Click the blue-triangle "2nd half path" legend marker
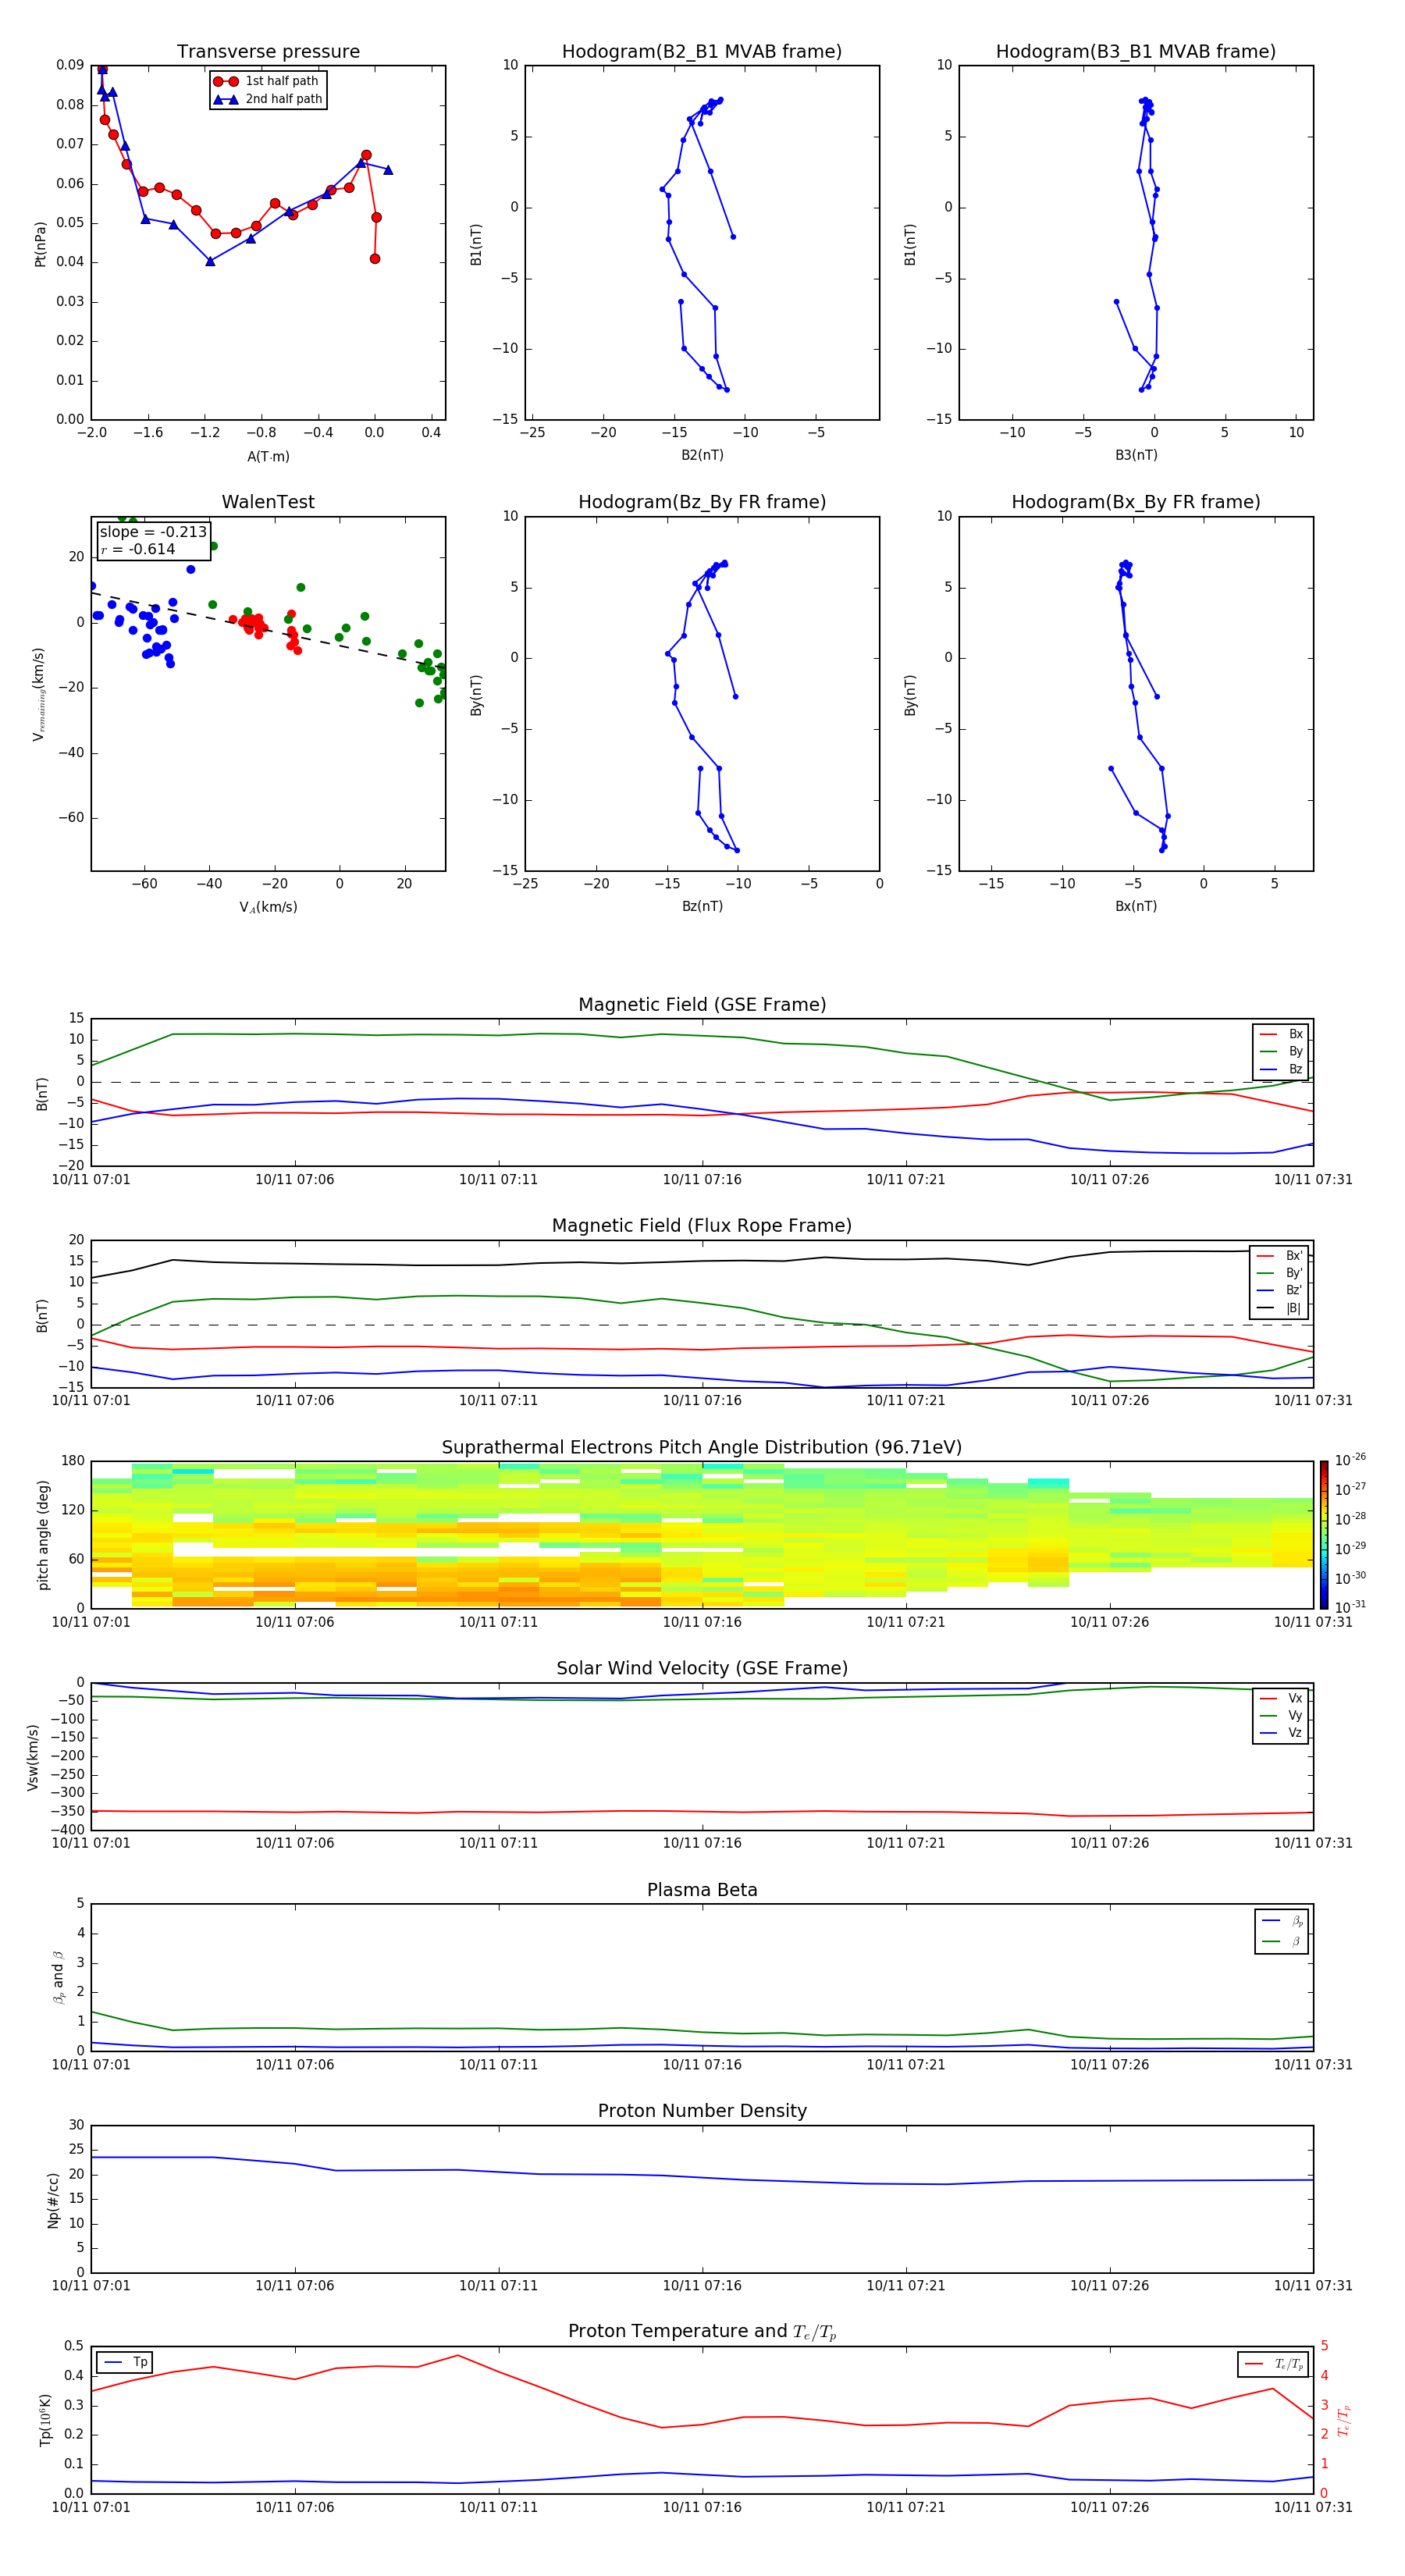This screenshot has width=1405, height=2576. coord(226,99)
